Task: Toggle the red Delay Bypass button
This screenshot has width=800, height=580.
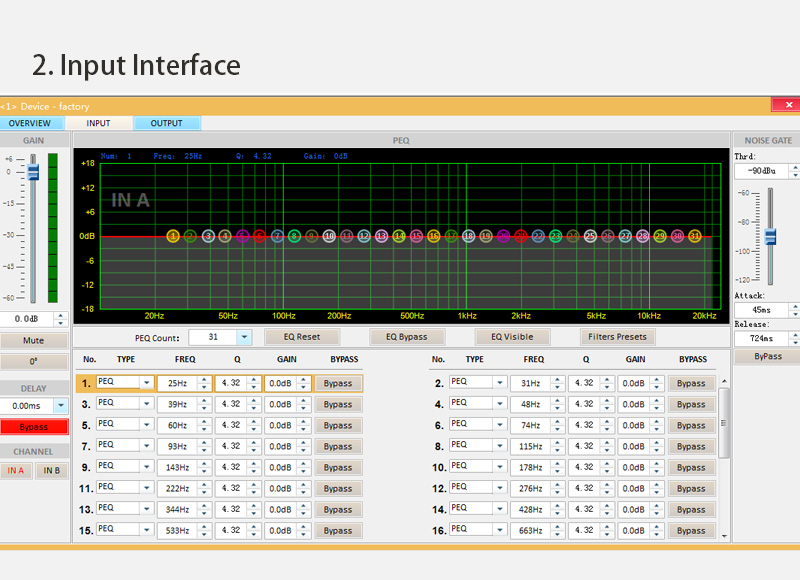Action: (x=34, y=427)
